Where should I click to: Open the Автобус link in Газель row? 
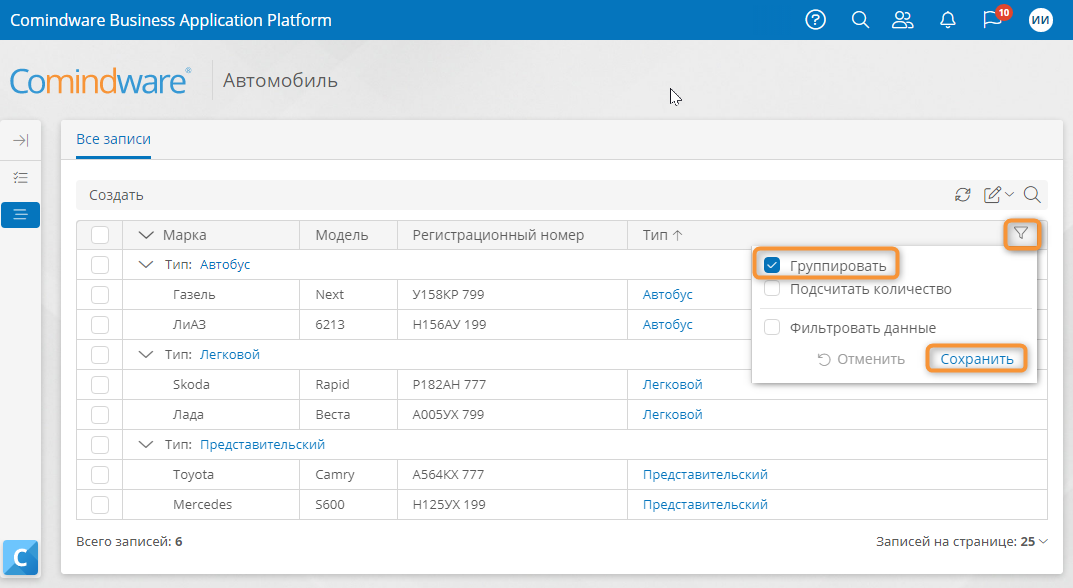click(667, 294)
